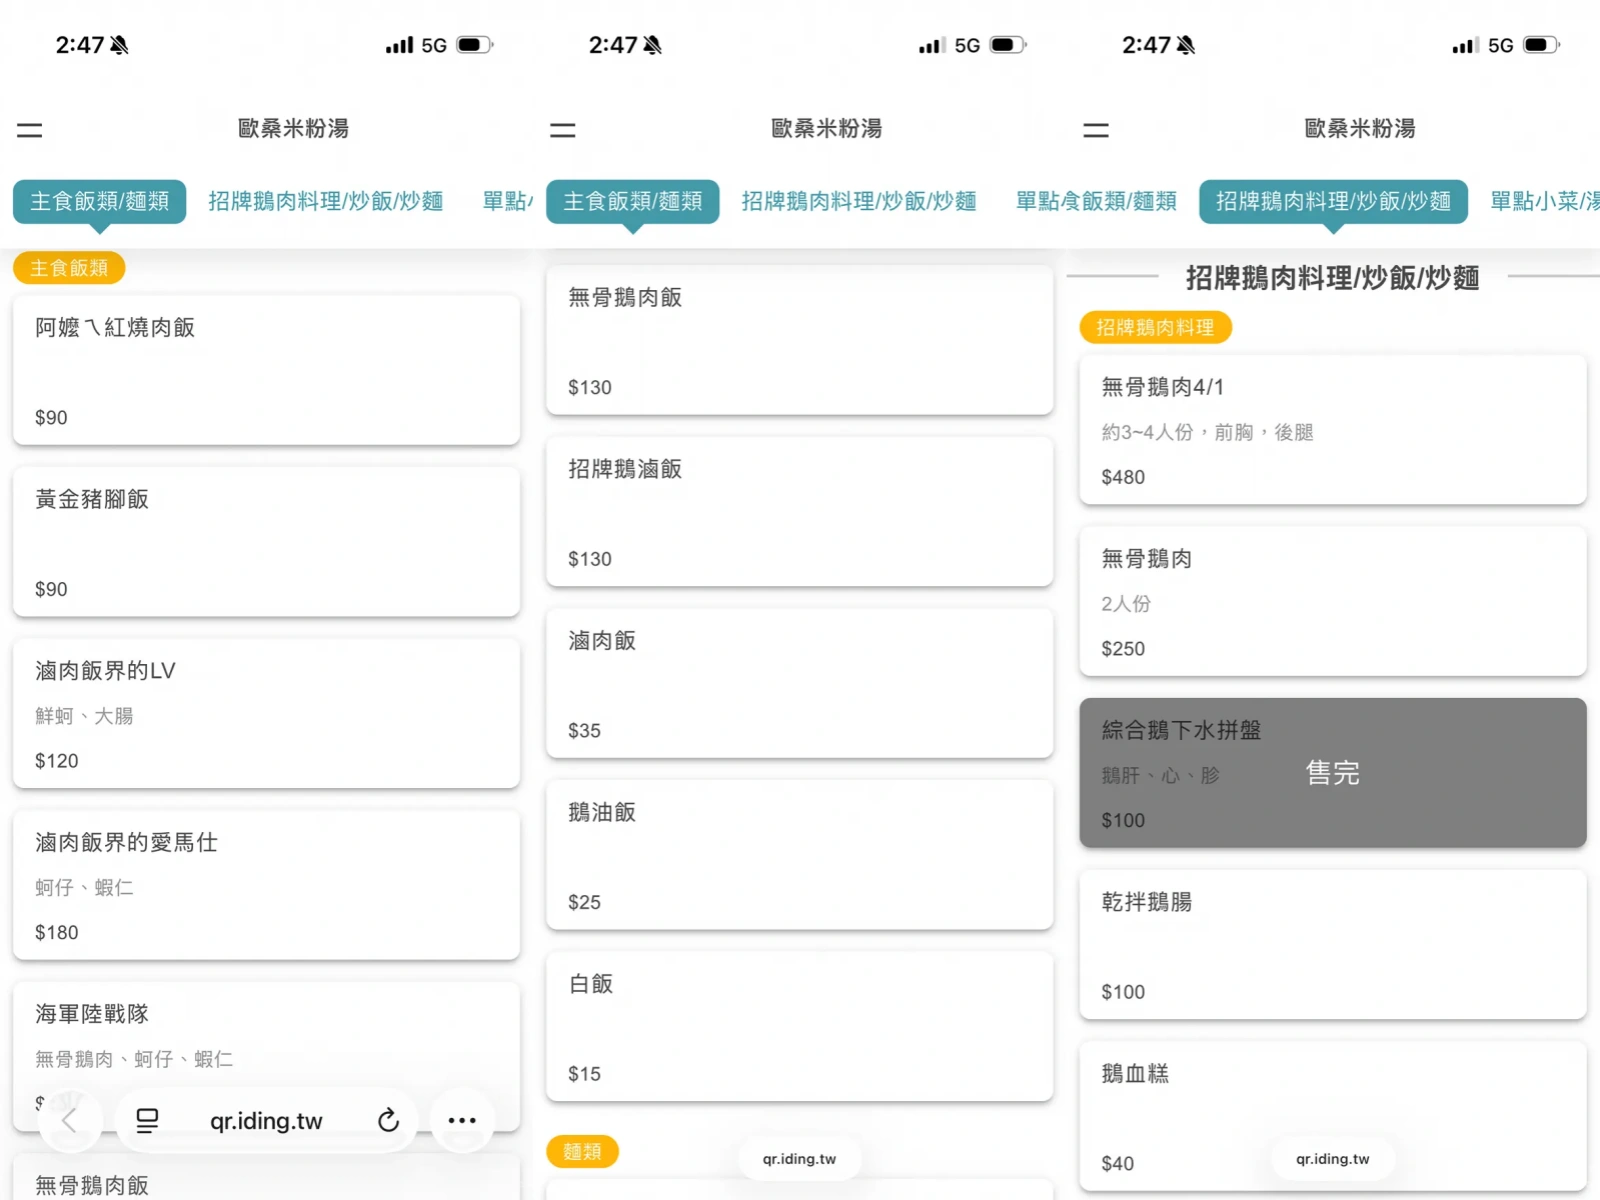Viewport: 1600px width, 1200px height.
Task: Tap the browser back arrow
Action: click(x=69, y=1121)
